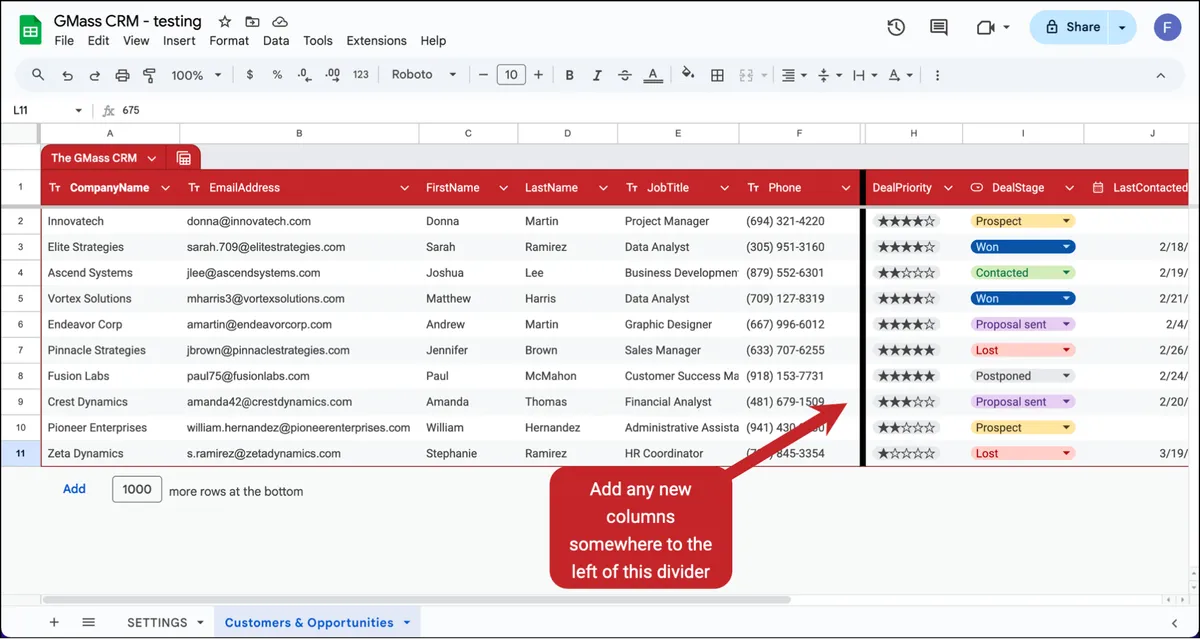Open the fill color bucket
This screenshot has height=639, width=1200.
[688, 75]
